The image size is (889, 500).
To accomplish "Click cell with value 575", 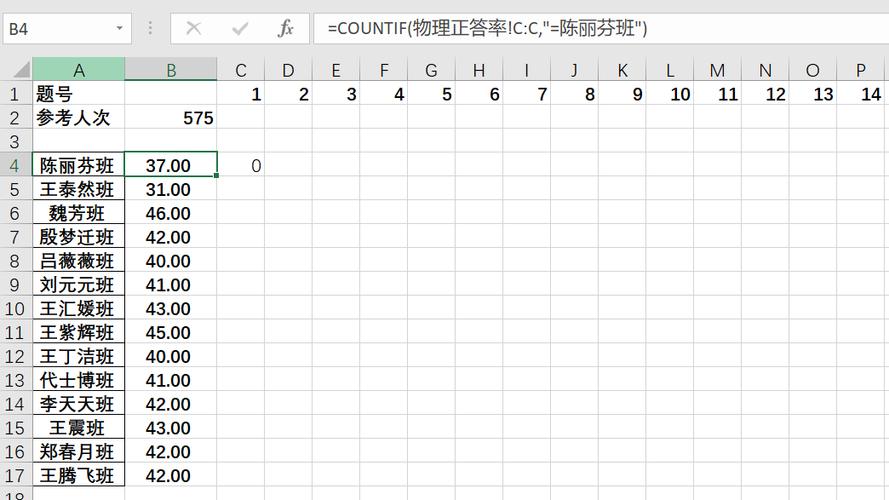I will 171,118.
